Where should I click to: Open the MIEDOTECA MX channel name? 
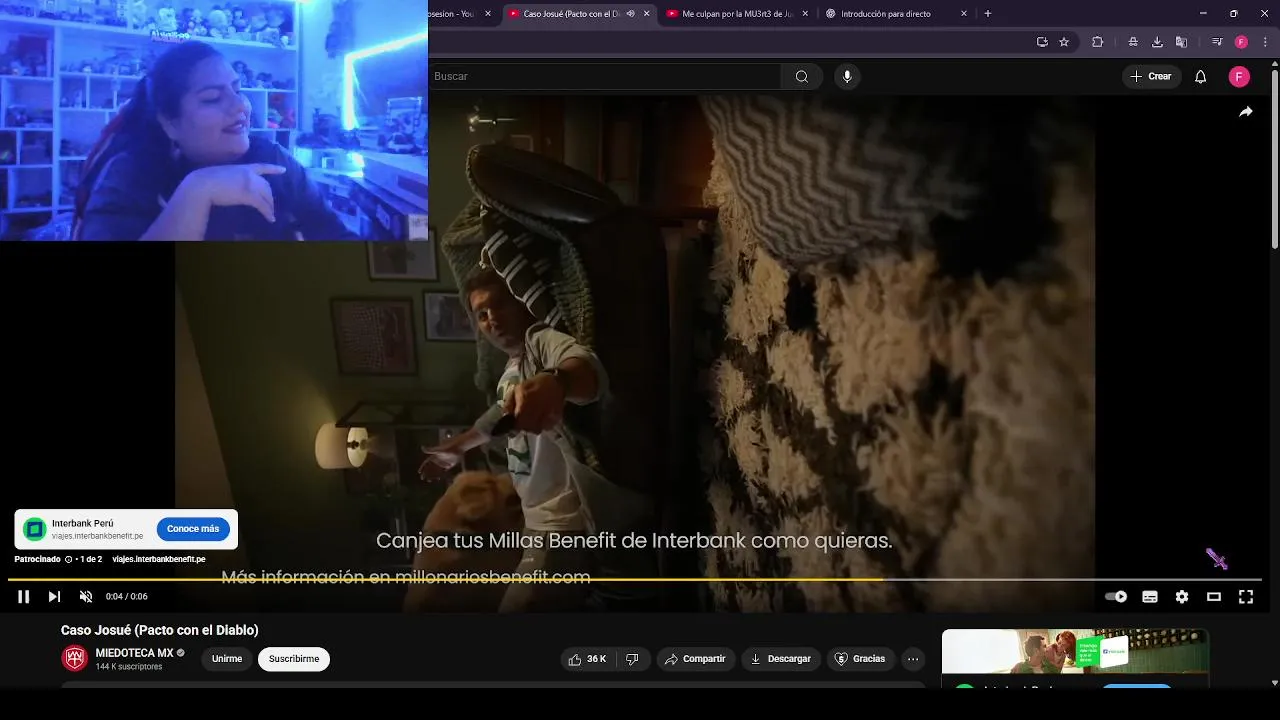134,653
